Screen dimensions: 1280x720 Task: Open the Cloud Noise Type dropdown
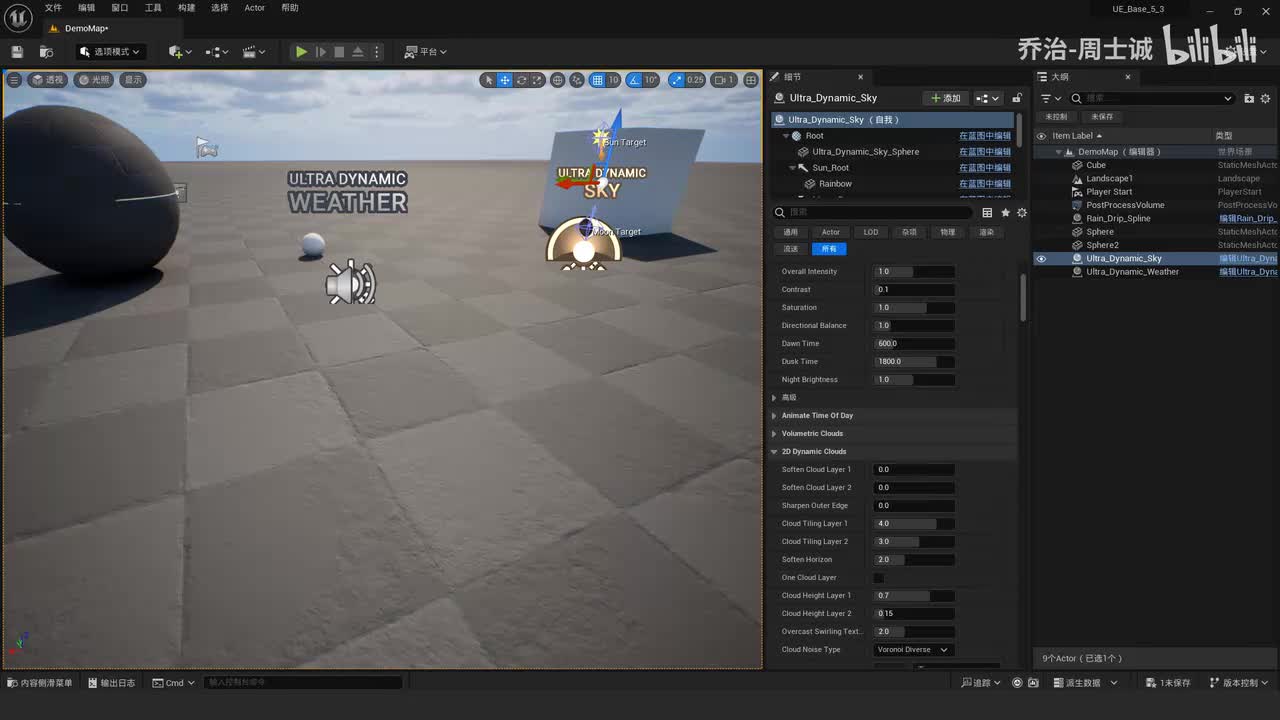[x=913, y=650]
